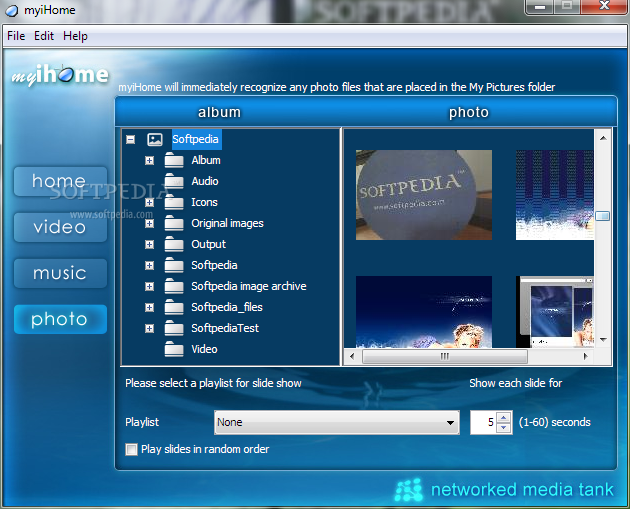Viewport: 630px width, 509px height.
Task: Switch to the video section
Action: click(x=60, y=227)
